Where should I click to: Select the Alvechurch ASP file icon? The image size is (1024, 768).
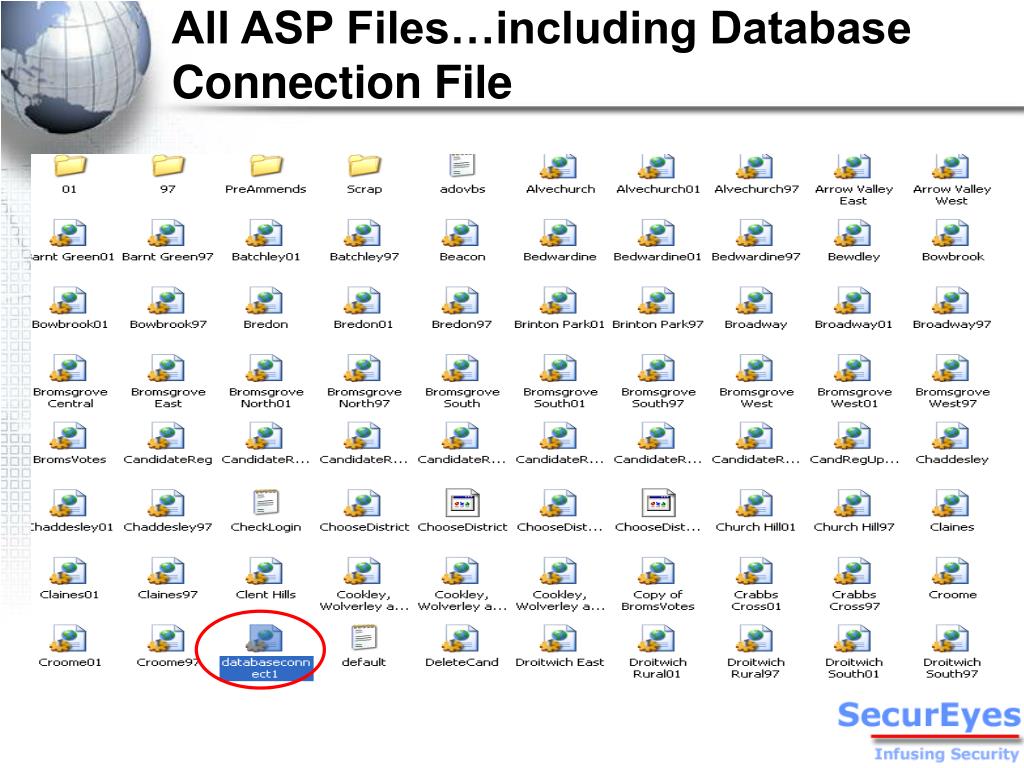[560, 166]
